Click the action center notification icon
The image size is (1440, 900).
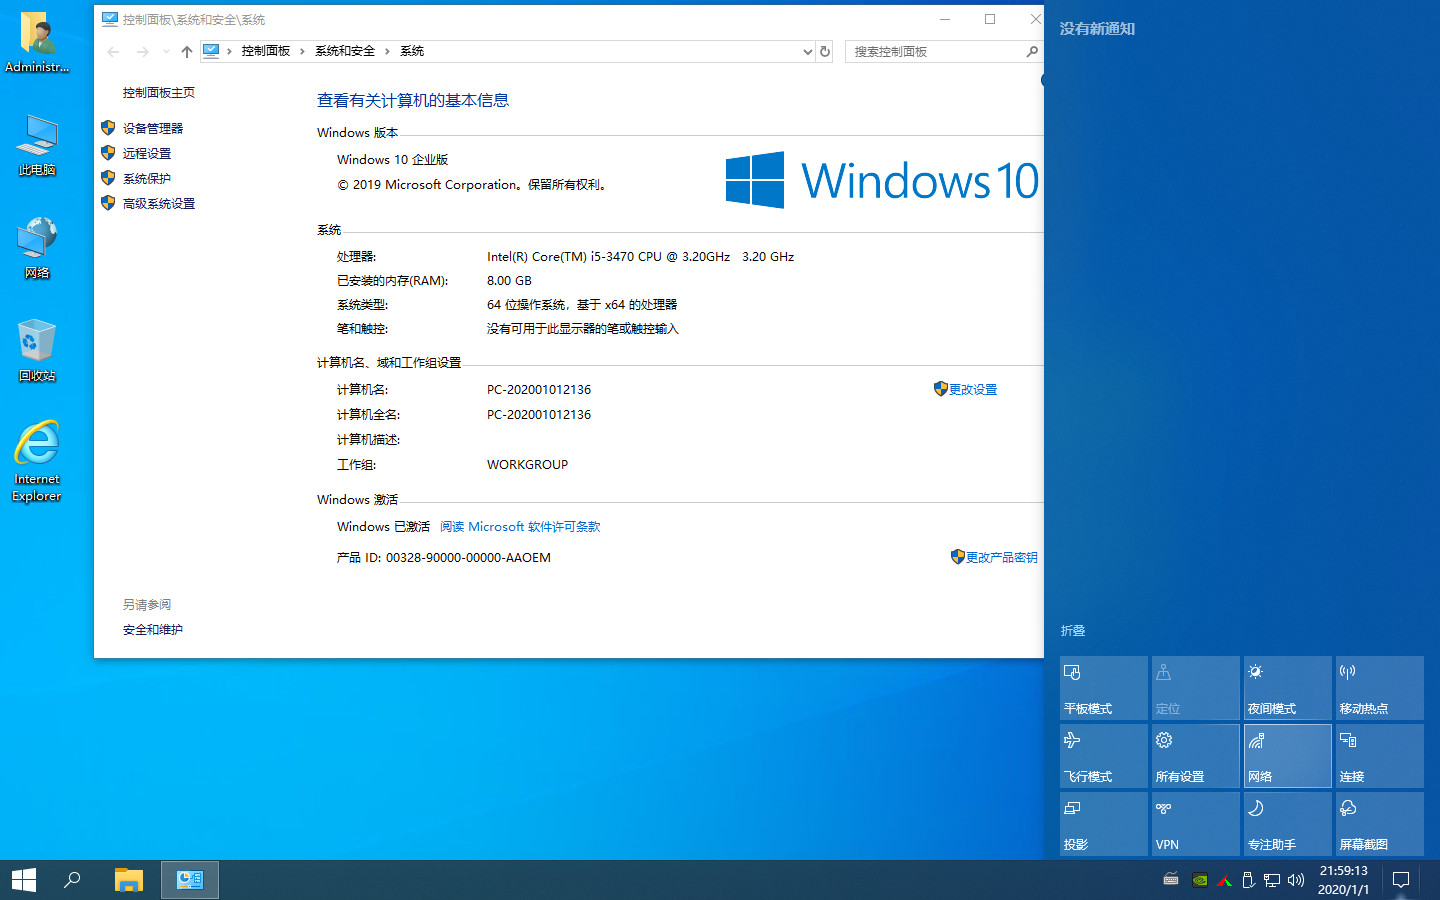point(1401,880)
